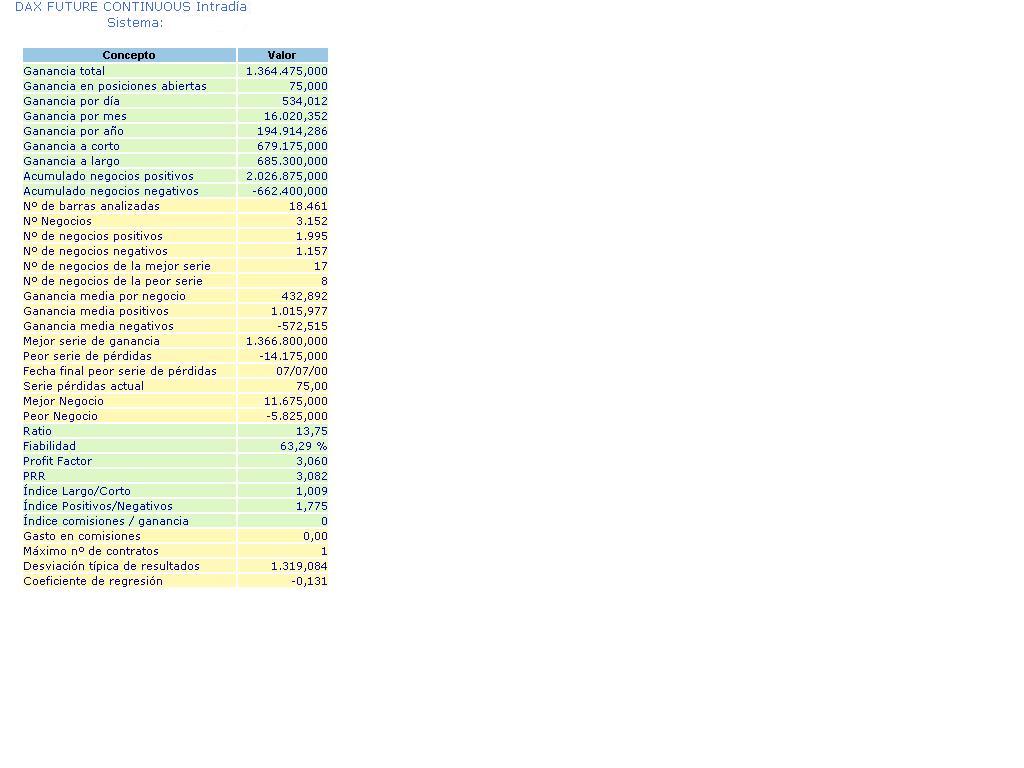Click the 'Concepto' column header
1024x768 pixels.
pos(129,55)
